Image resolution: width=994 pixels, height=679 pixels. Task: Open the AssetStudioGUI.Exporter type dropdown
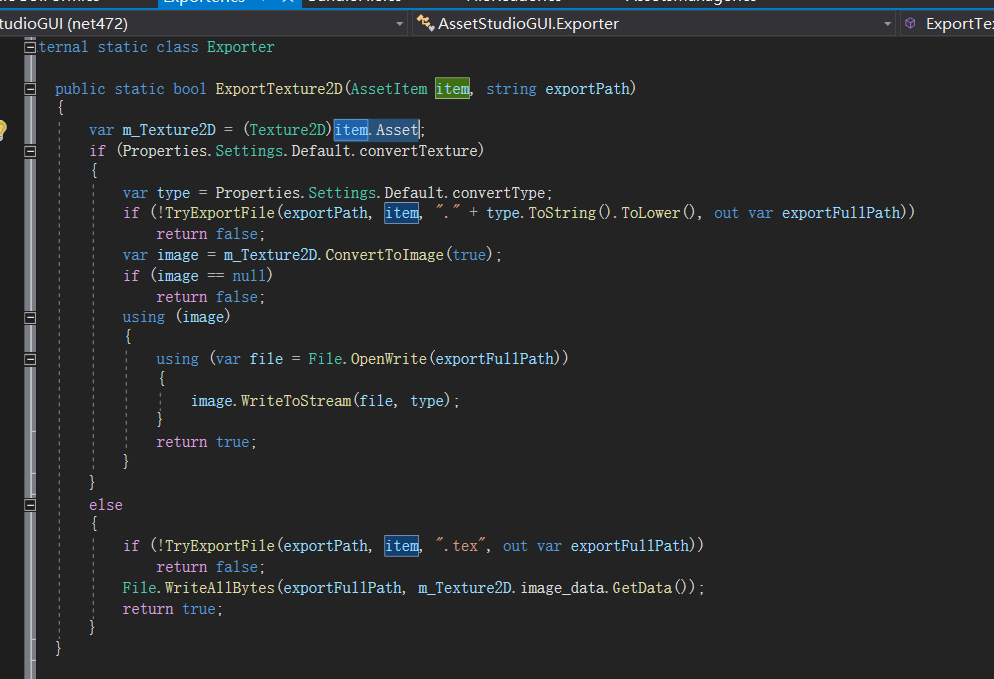tap(887, 23)
